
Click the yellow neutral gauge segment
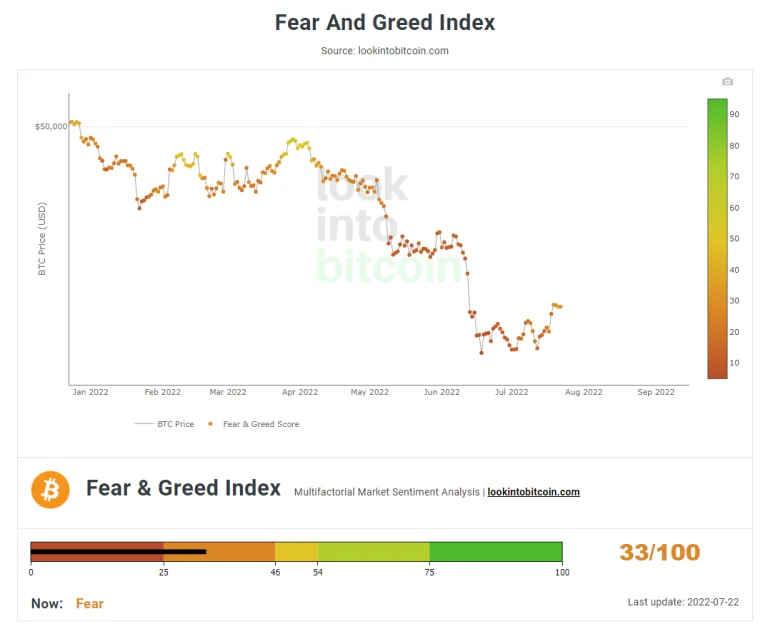[x=296, y=552]
